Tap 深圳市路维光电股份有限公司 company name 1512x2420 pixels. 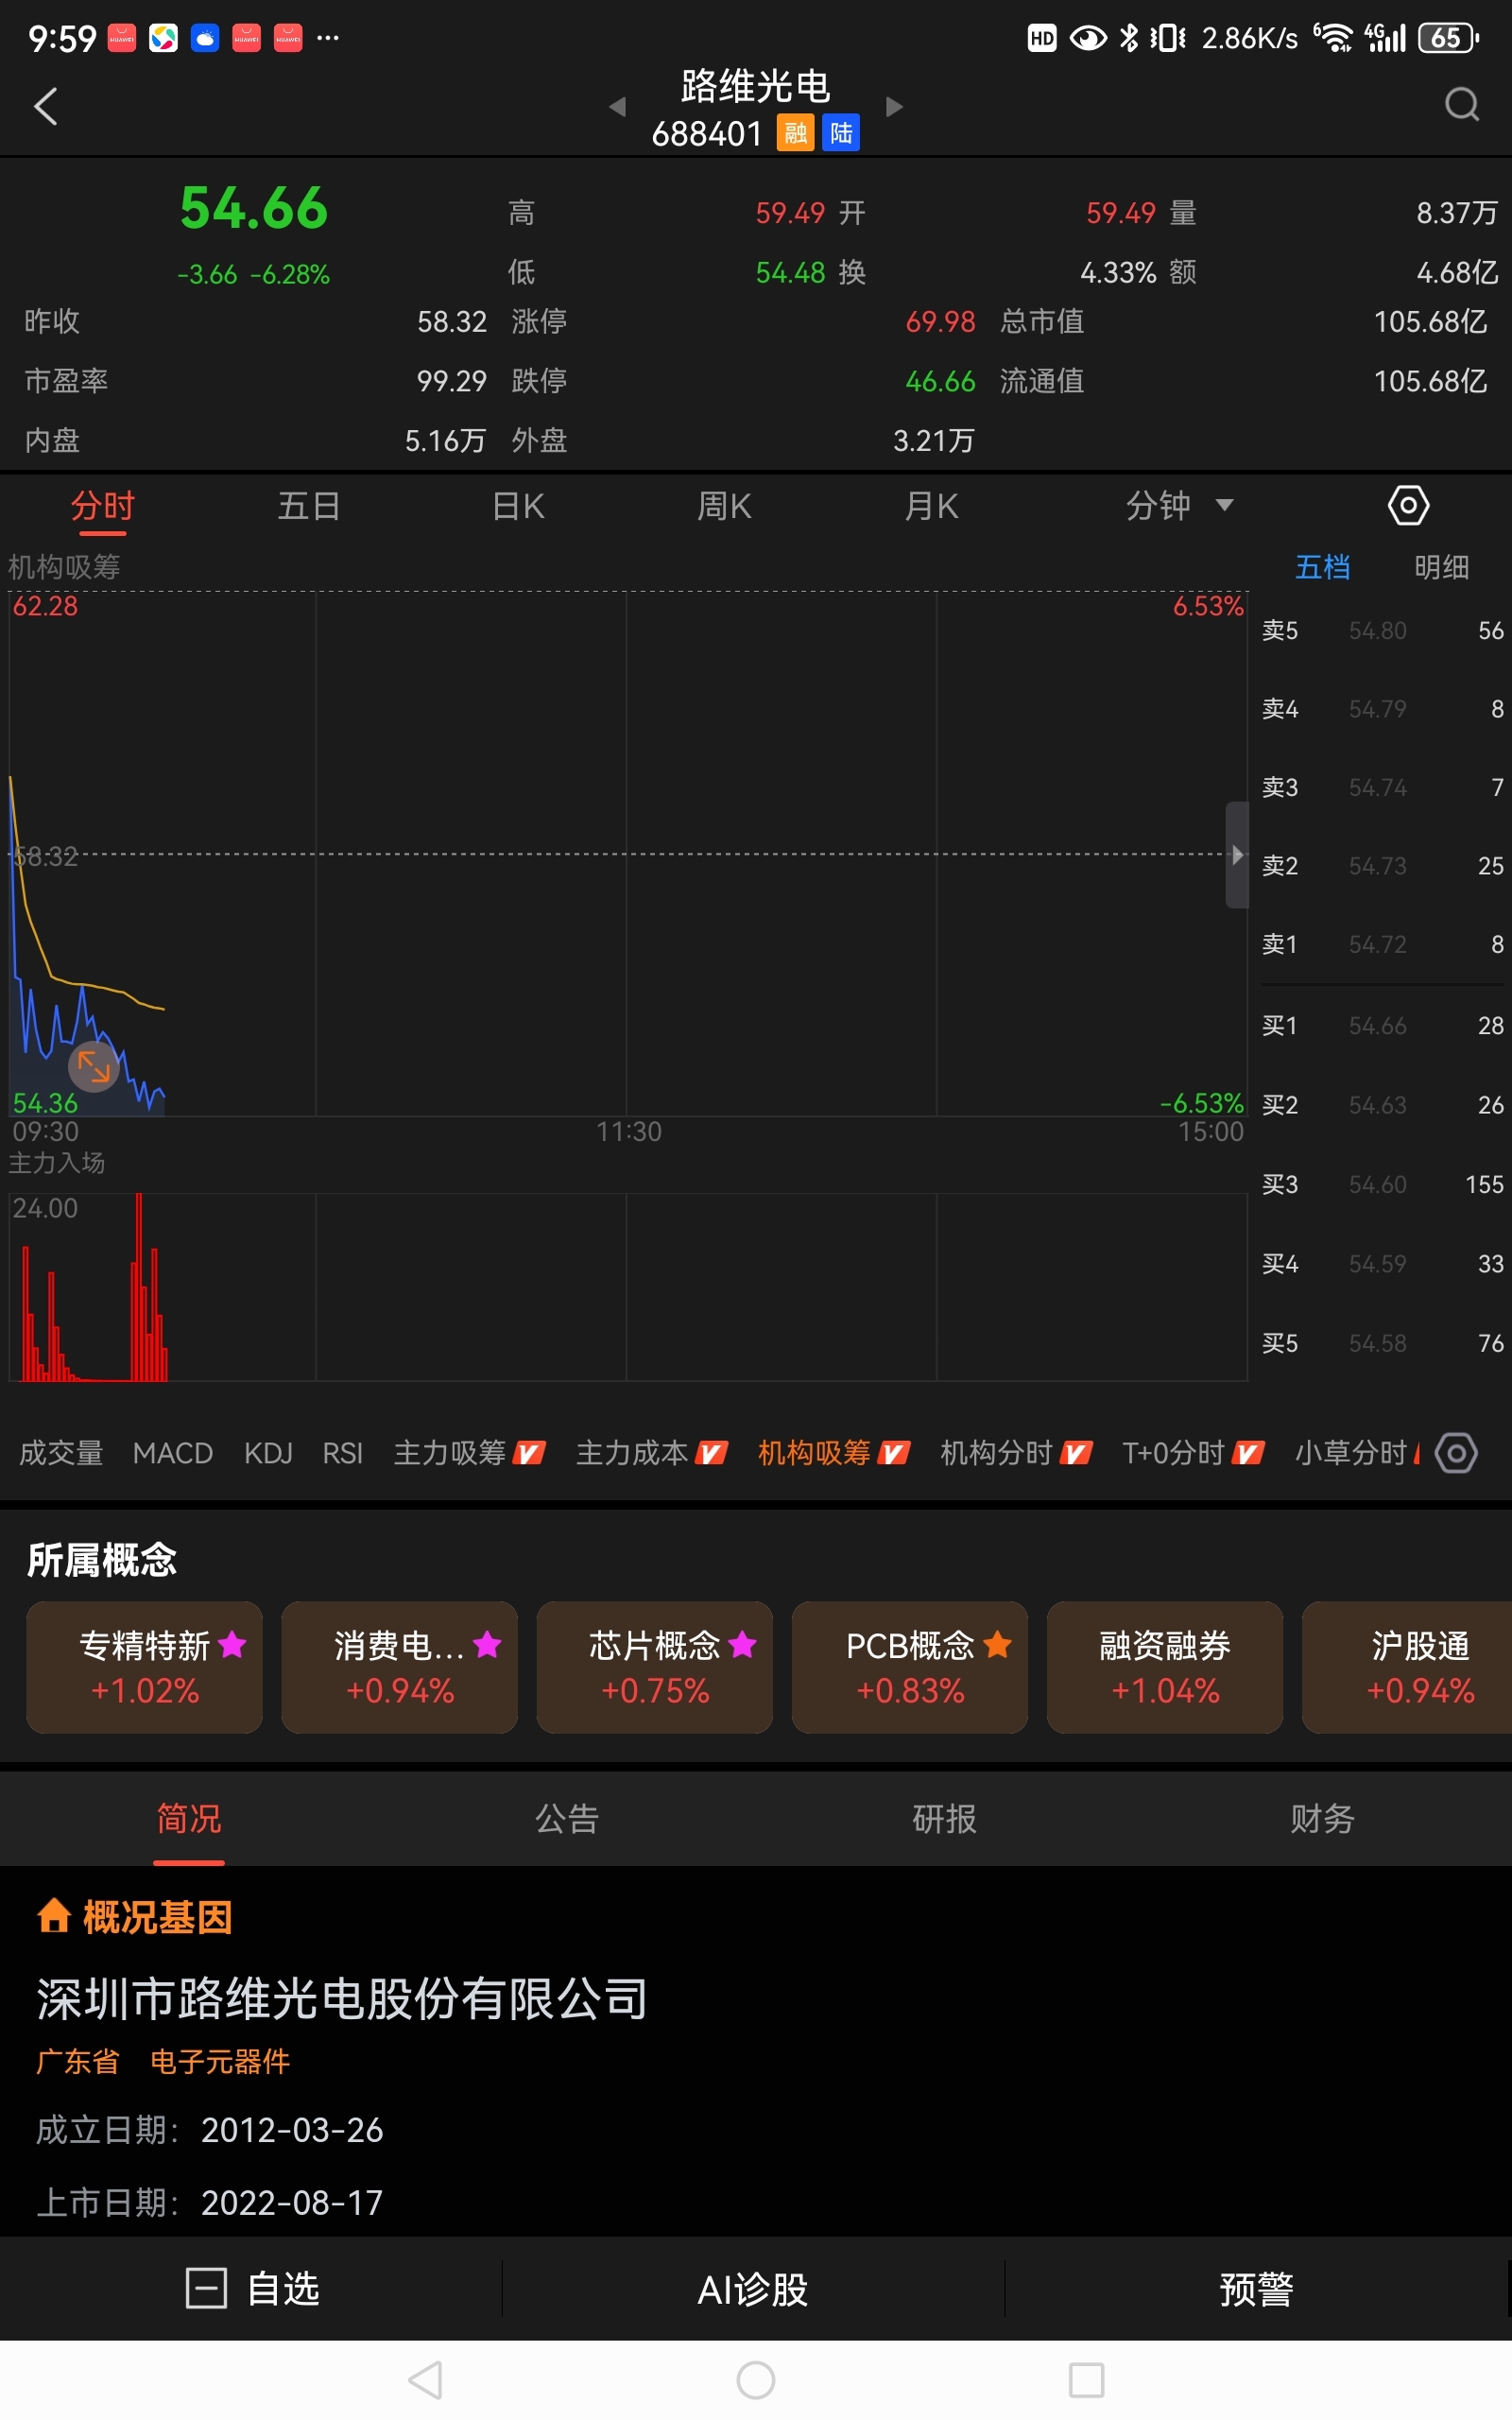click(342, 1997)
